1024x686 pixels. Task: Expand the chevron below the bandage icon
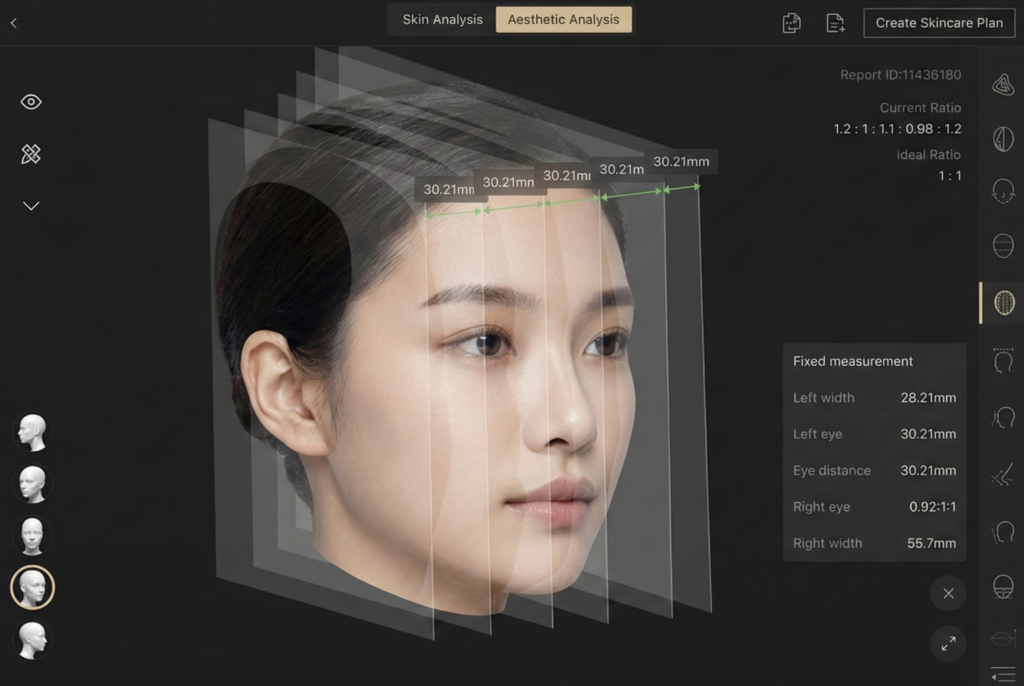coord(31,206)
